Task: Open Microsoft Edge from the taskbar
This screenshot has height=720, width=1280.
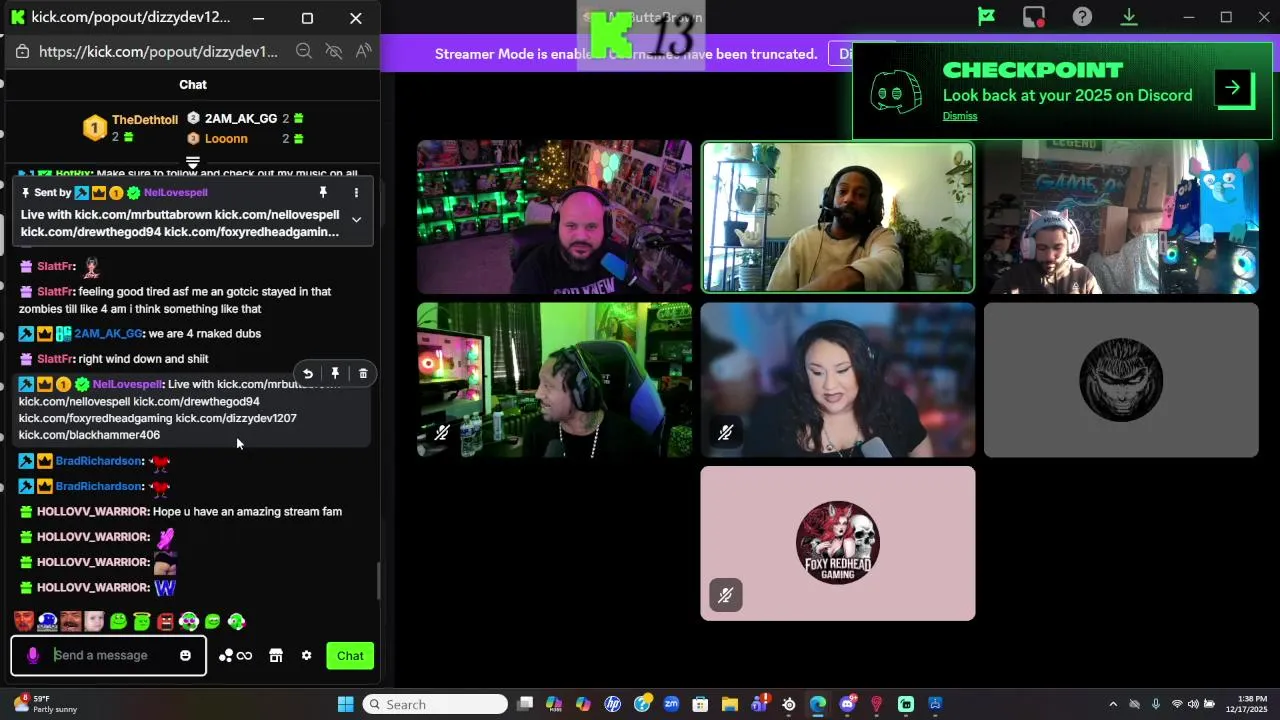Action: pos(818,704)
